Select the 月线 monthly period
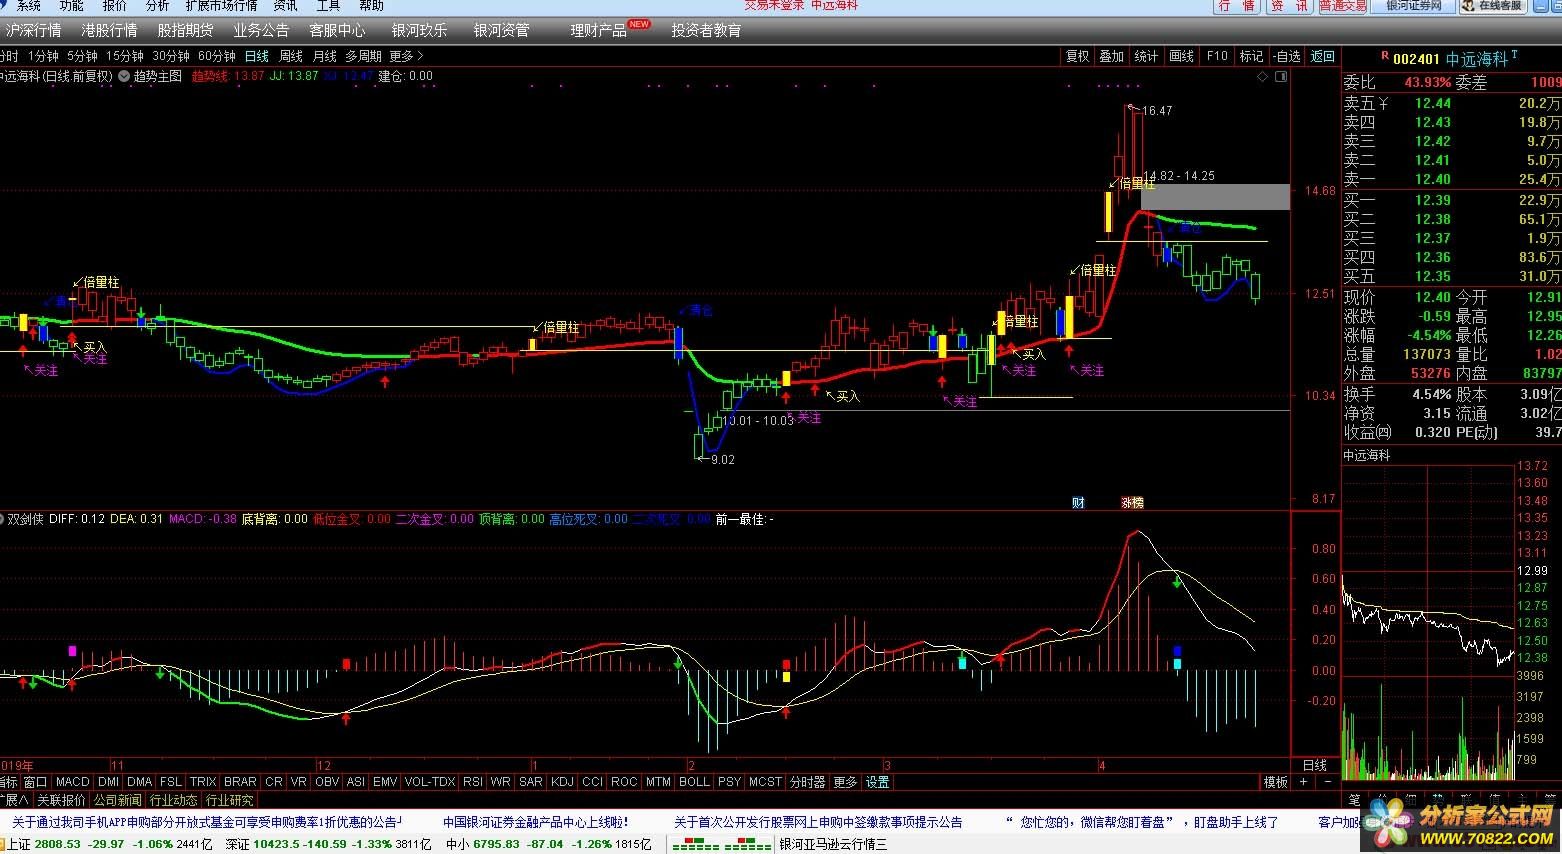The image size is (1562, 854). click(325, 56)
